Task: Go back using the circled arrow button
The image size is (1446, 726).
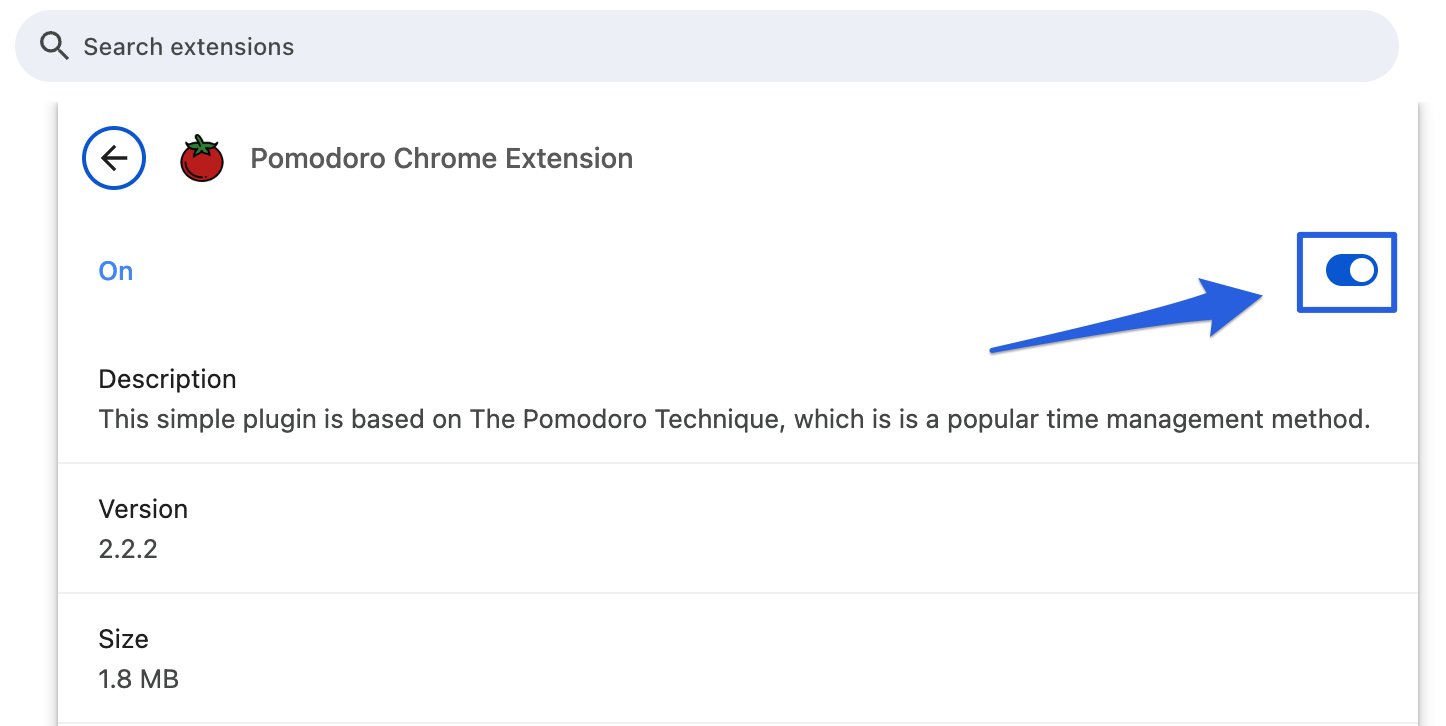Action: click(x=114, y=158)
